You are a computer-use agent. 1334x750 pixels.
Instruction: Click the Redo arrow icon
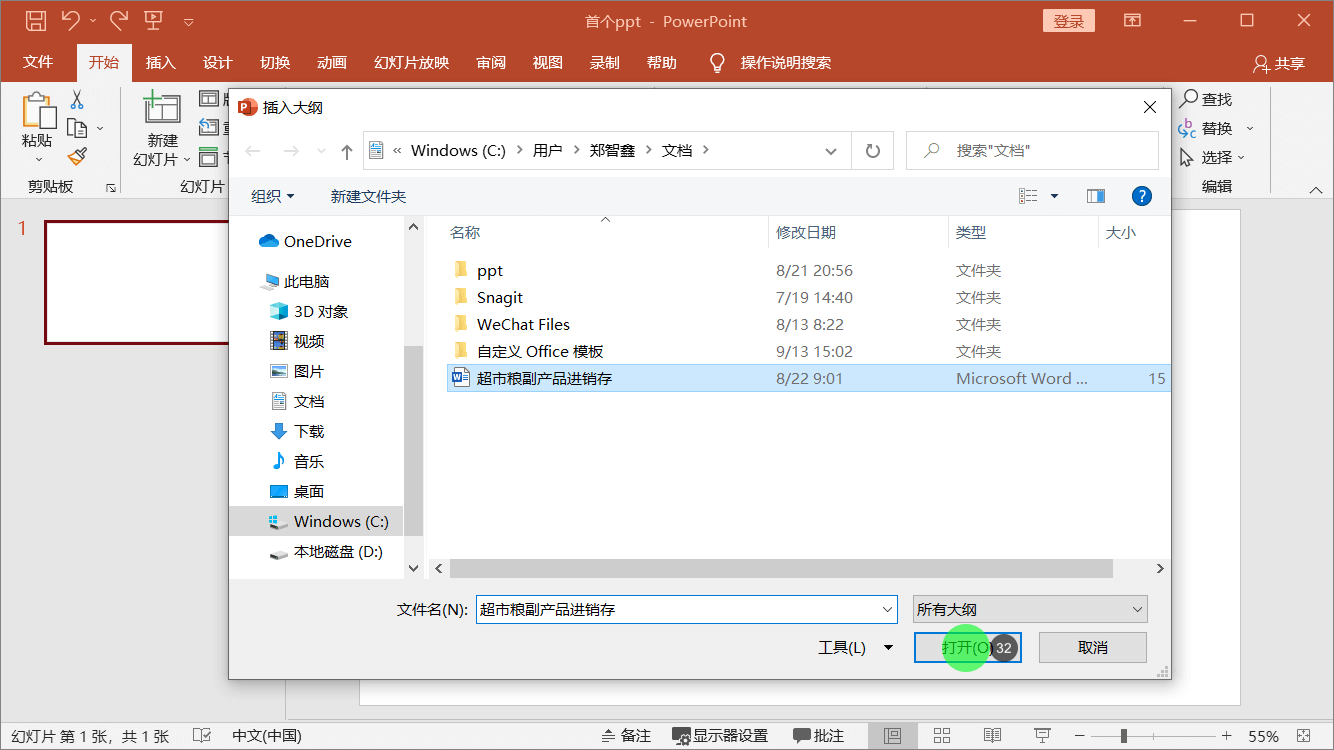[118, 20]
